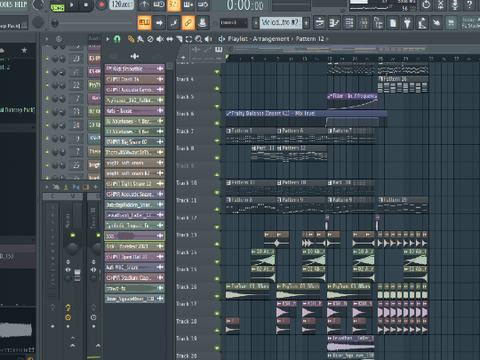480x360 pixels.
Task: Click the red Record button
Action: pyautogui.click(x=101, y=5)
